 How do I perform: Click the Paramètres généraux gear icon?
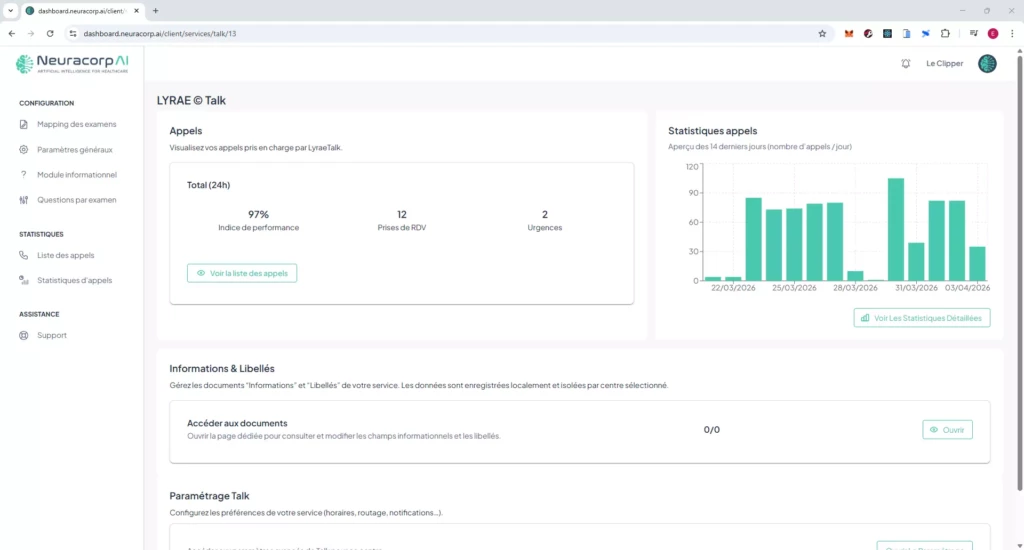(24, 150)
